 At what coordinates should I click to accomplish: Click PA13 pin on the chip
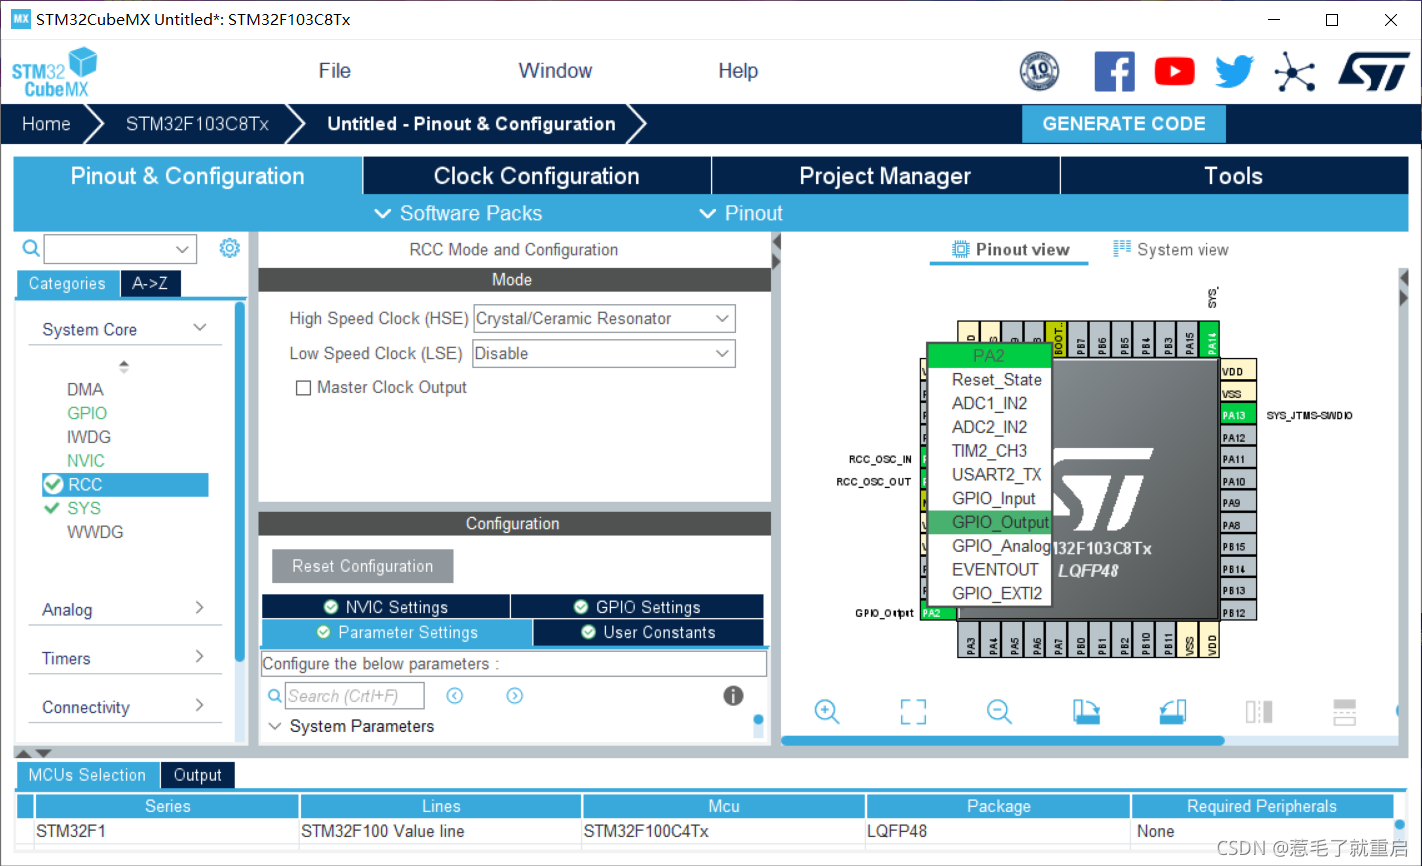point(1238,415)
